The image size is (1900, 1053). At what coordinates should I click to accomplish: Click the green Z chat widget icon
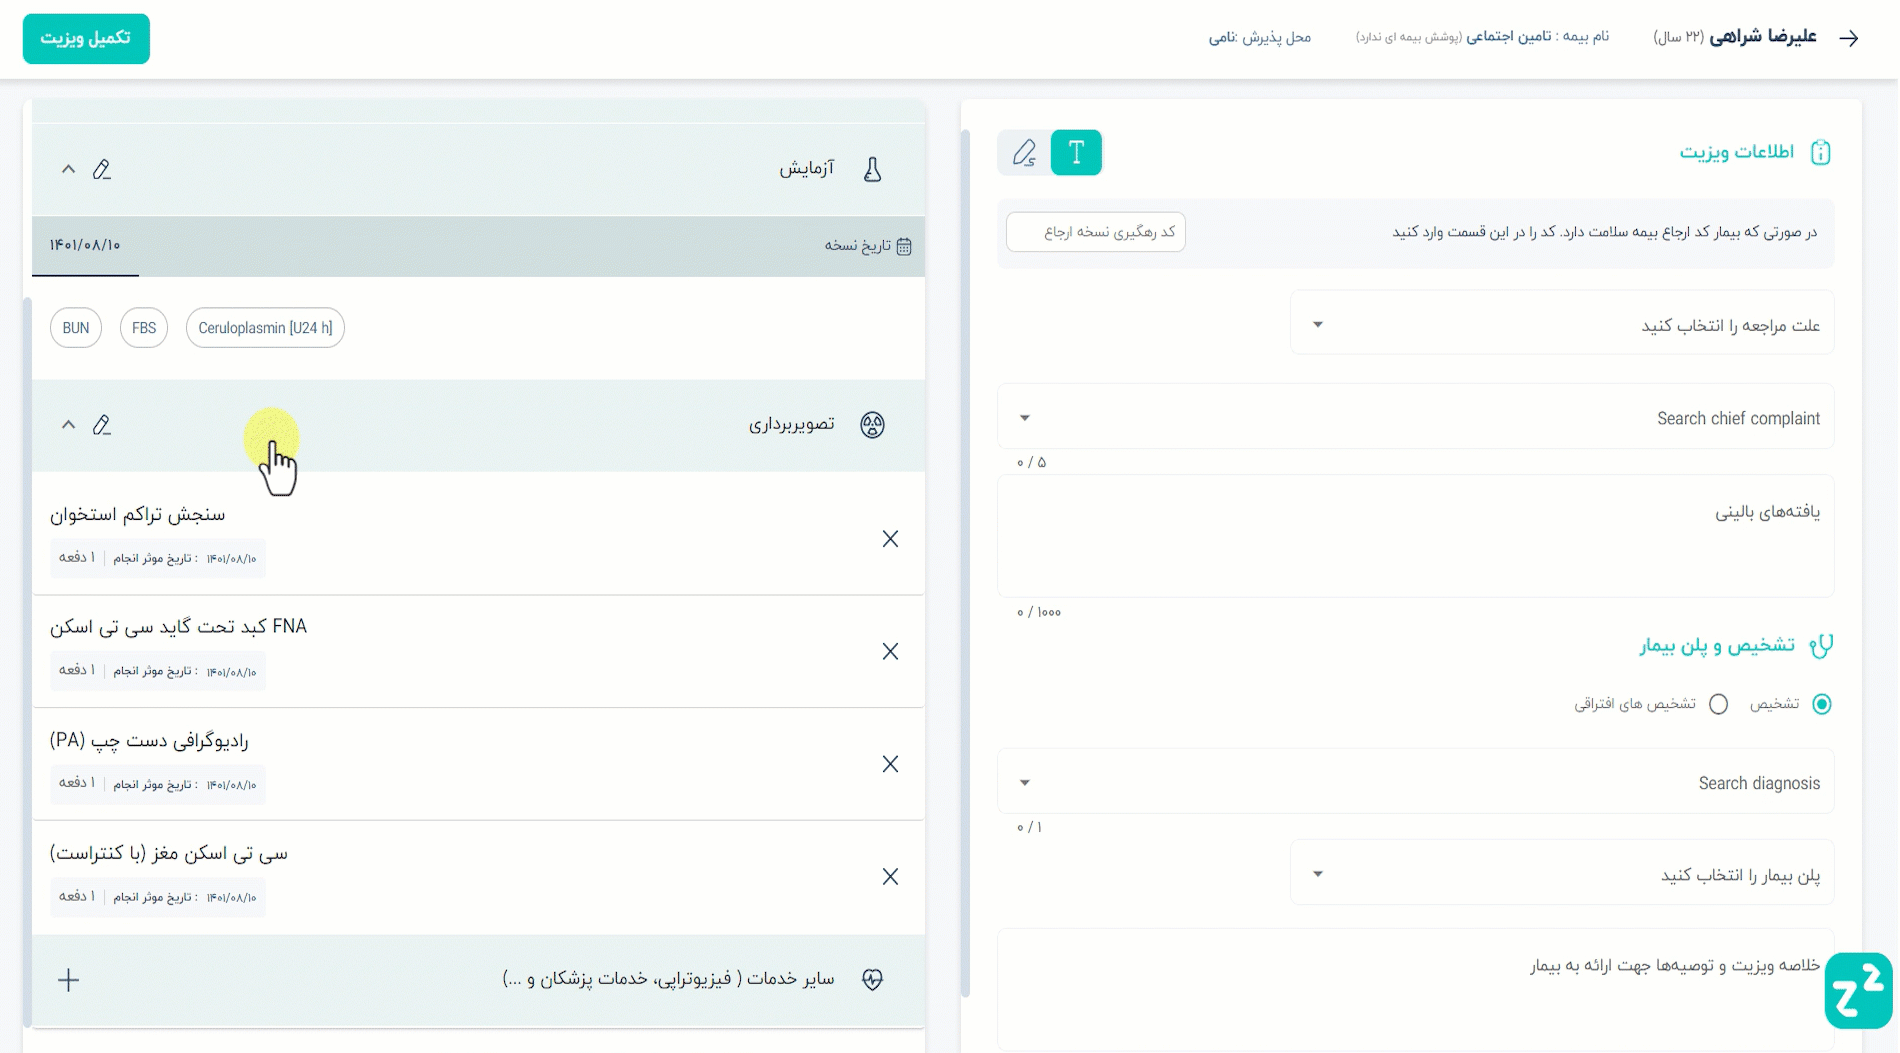1858,991
